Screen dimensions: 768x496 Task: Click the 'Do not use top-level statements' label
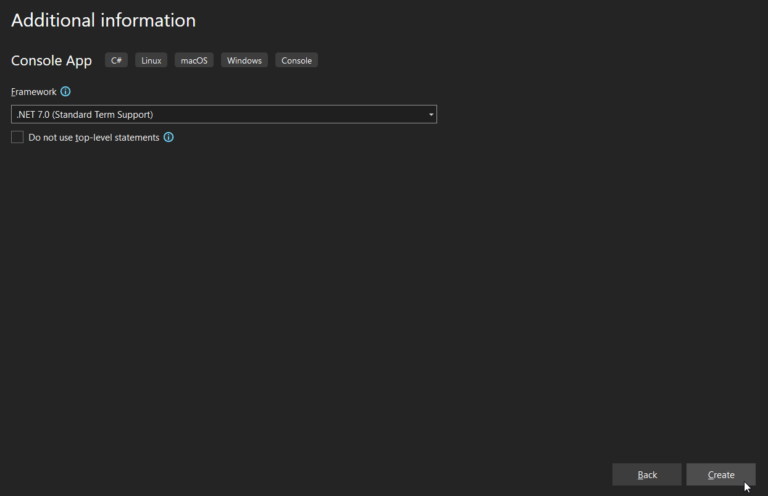pyautogui.click(x=93, y=137)
